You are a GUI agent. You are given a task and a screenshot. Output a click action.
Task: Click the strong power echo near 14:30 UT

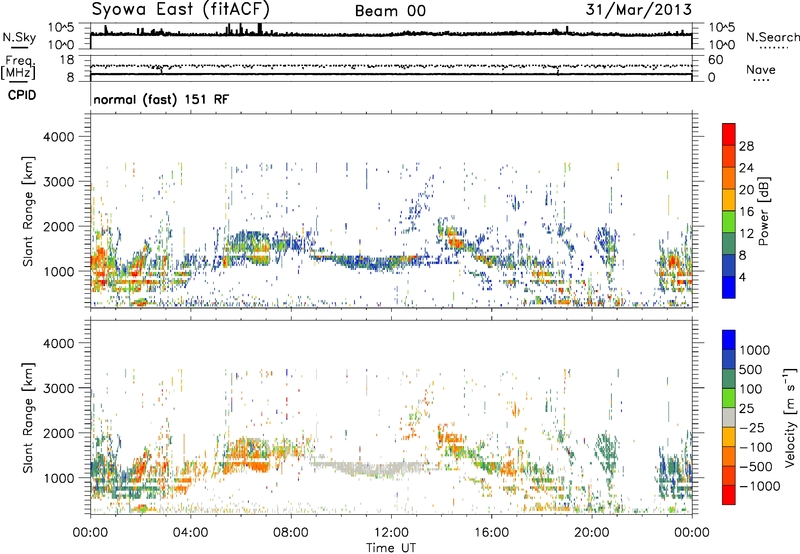coord(454,240)
